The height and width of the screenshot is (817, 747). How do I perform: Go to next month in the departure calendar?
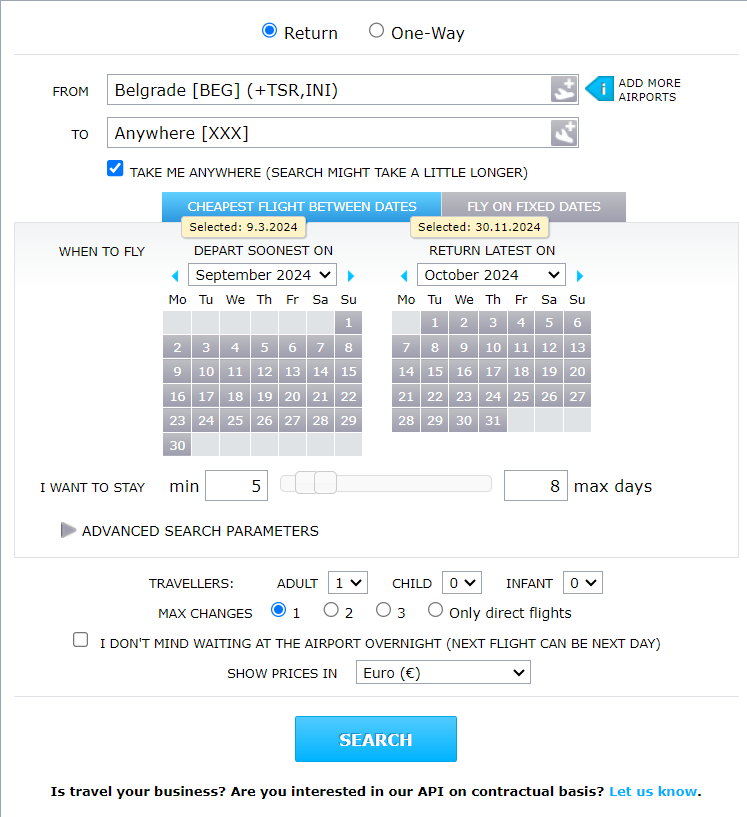(x=351, y=276)
